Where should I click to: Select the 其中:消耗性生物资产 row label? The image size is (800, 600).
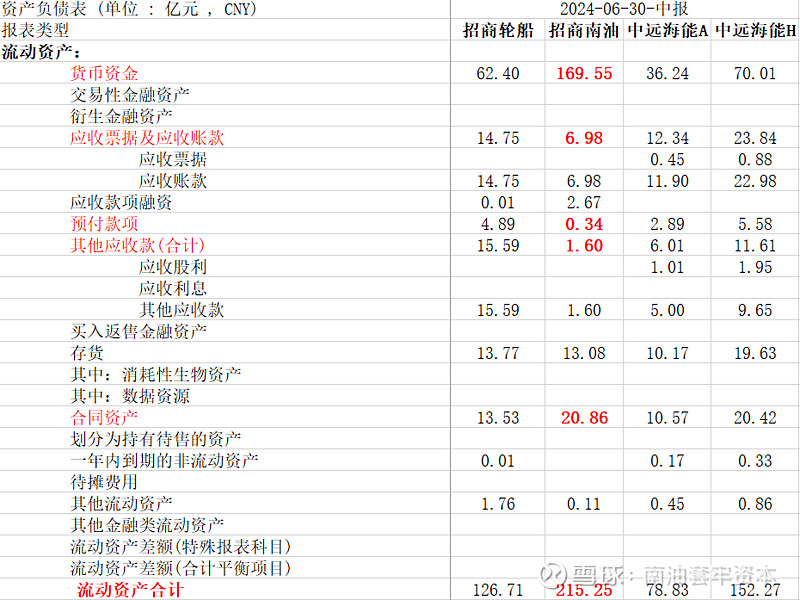pos(156,374)
